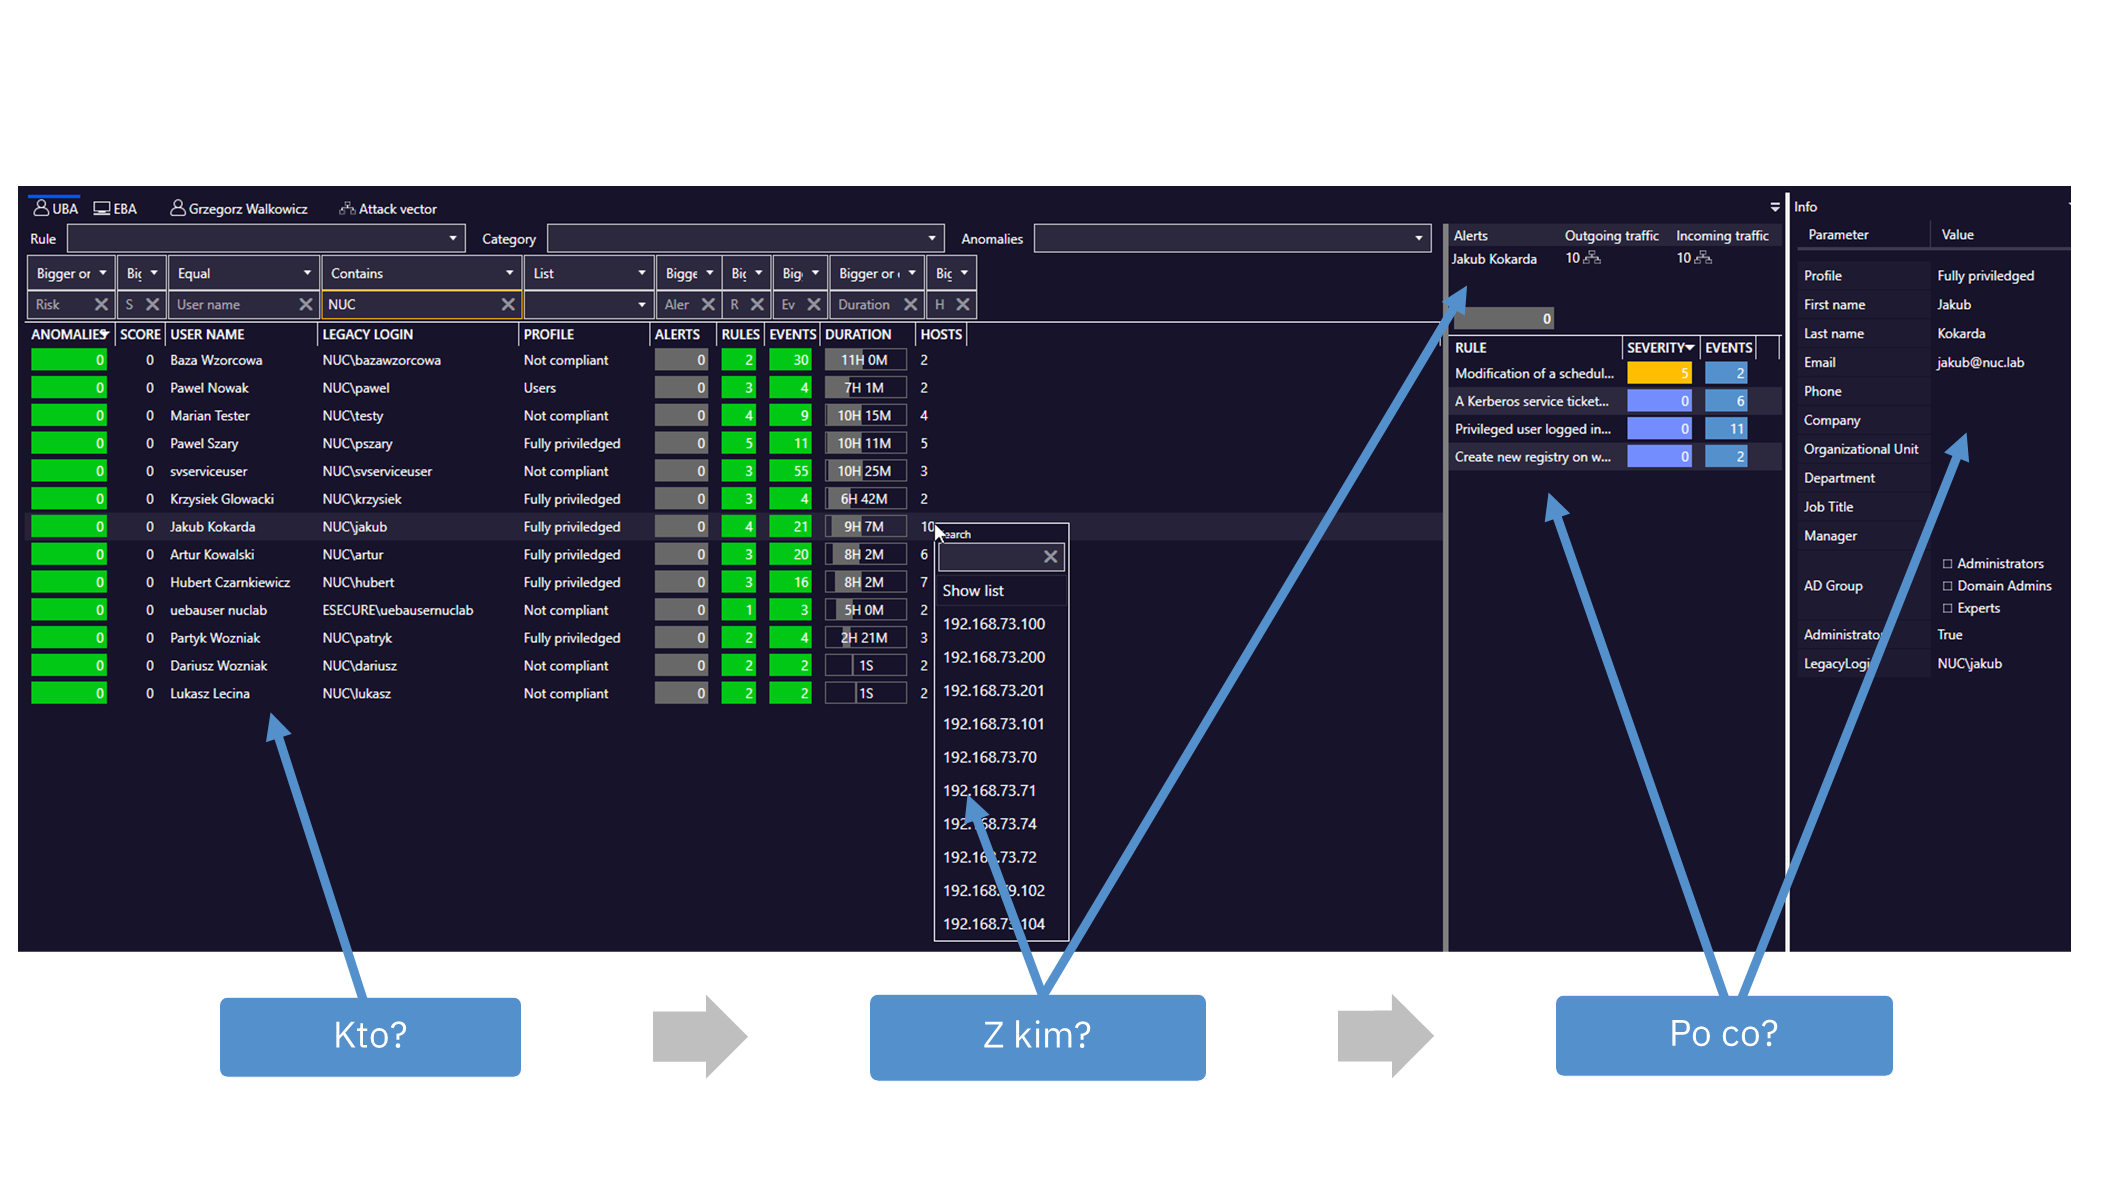
Task: Open the Category dropdown
Action: click(746, 238)
